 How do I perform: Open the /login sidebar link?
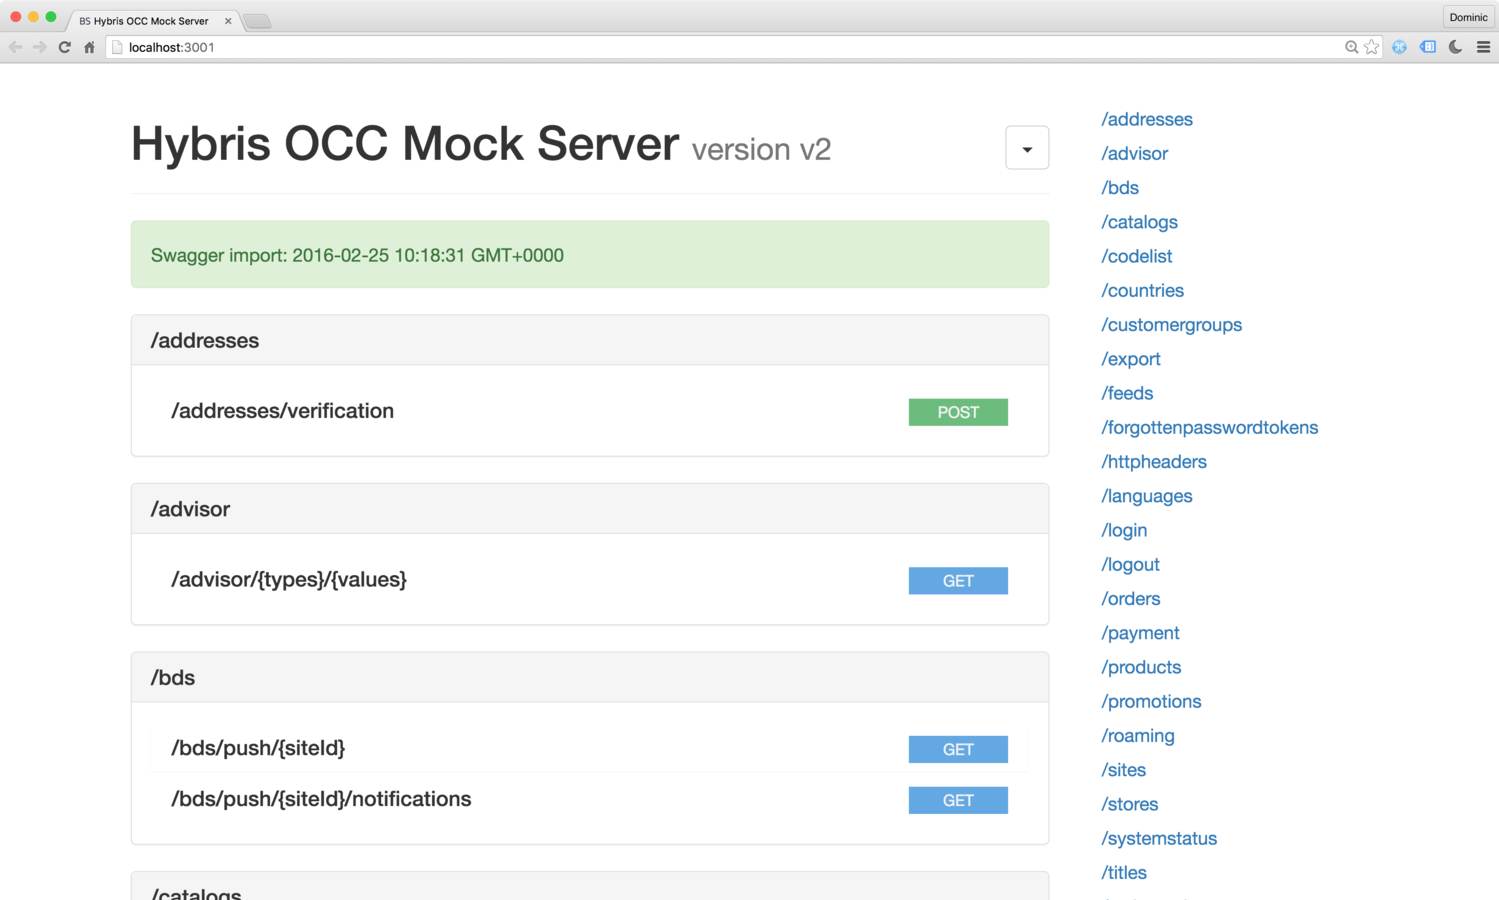1124,530
